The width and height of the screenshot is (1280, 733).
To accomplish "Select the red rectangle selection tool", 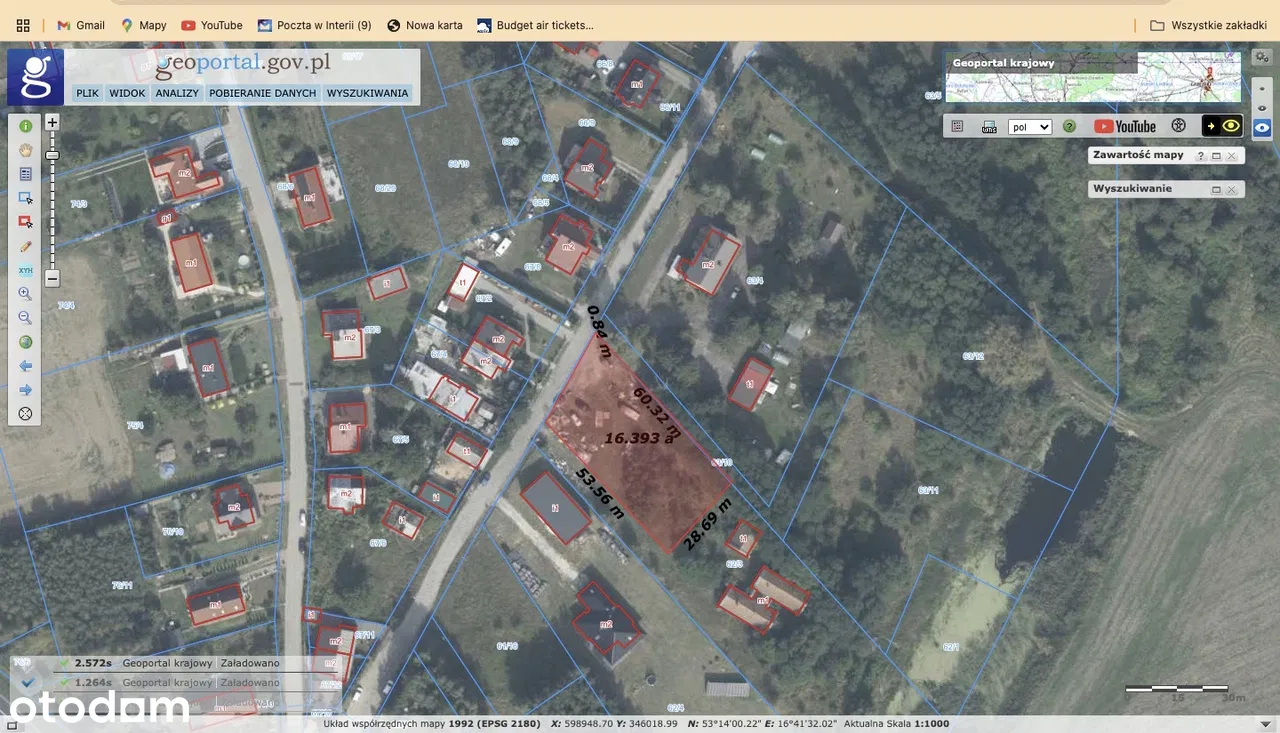I will tap(26, 222).
